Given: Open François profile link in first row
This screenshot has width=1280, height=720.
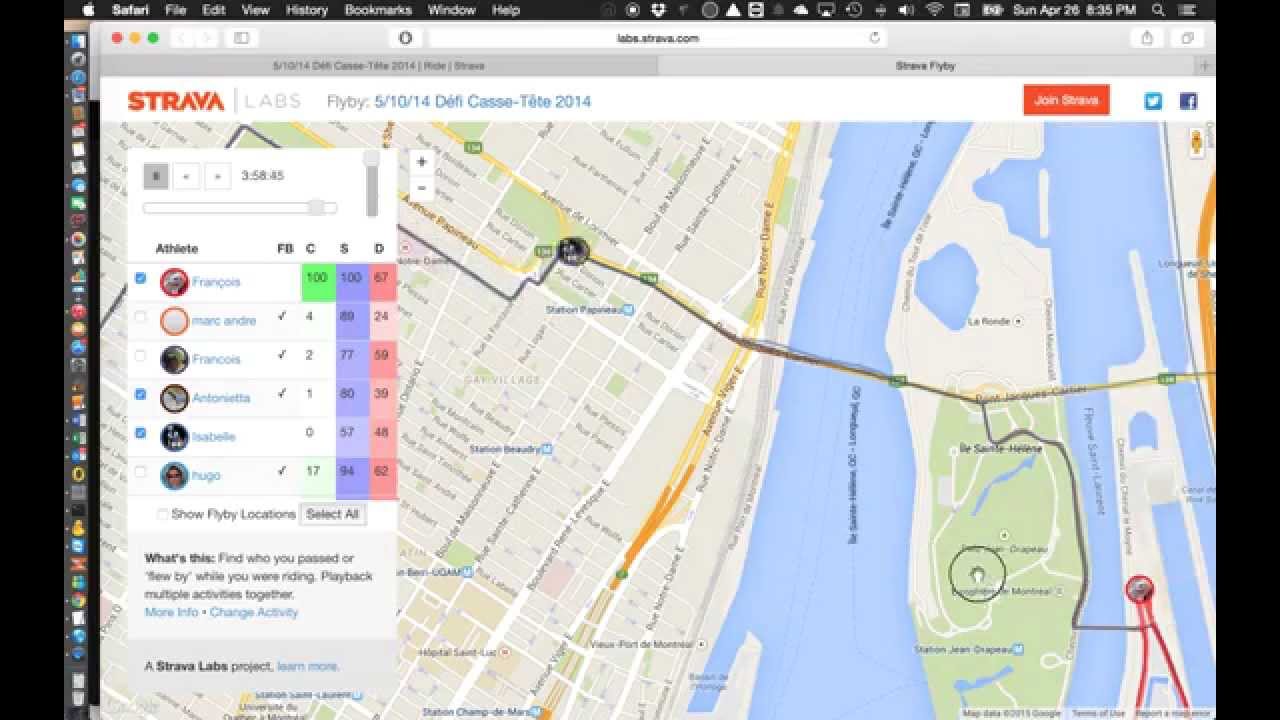Looking at the screenshot, I should 216,282.
